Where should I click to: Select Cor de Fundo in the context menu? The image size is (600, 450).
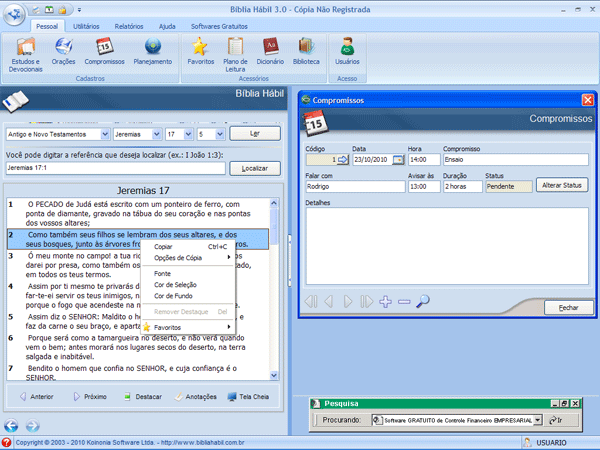[x=176, y=297]
